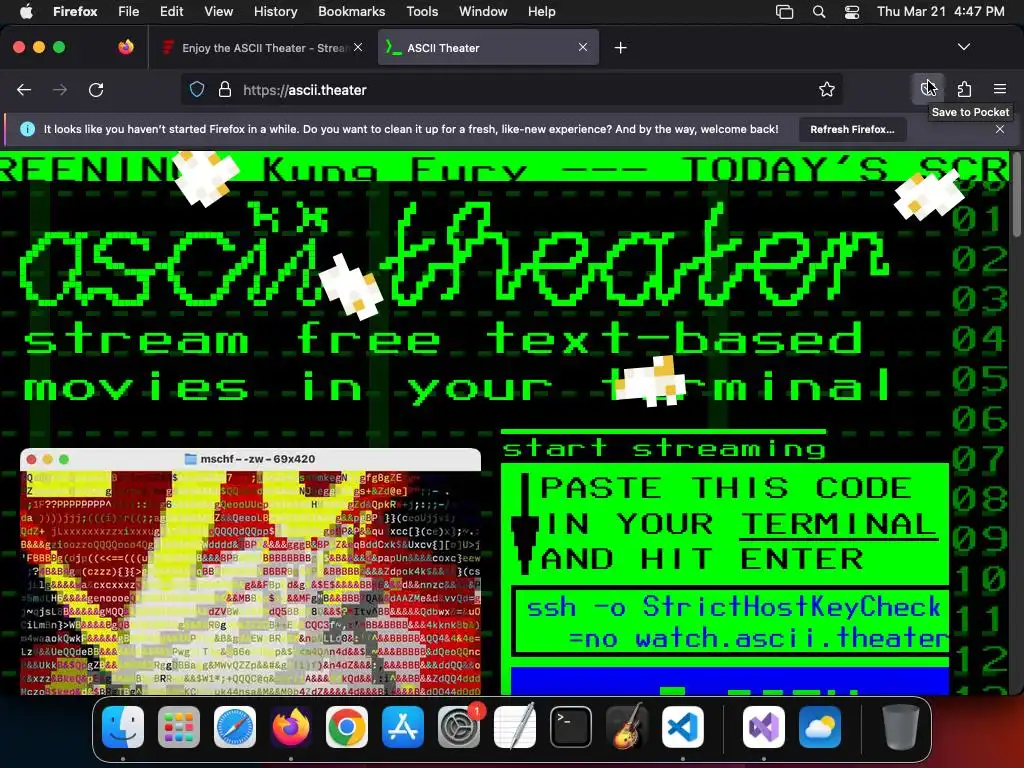Image resolution: width=1024 pixels, height=768 pixels.
Task: Open Finder from the Dock
Action: pos(123,727)
